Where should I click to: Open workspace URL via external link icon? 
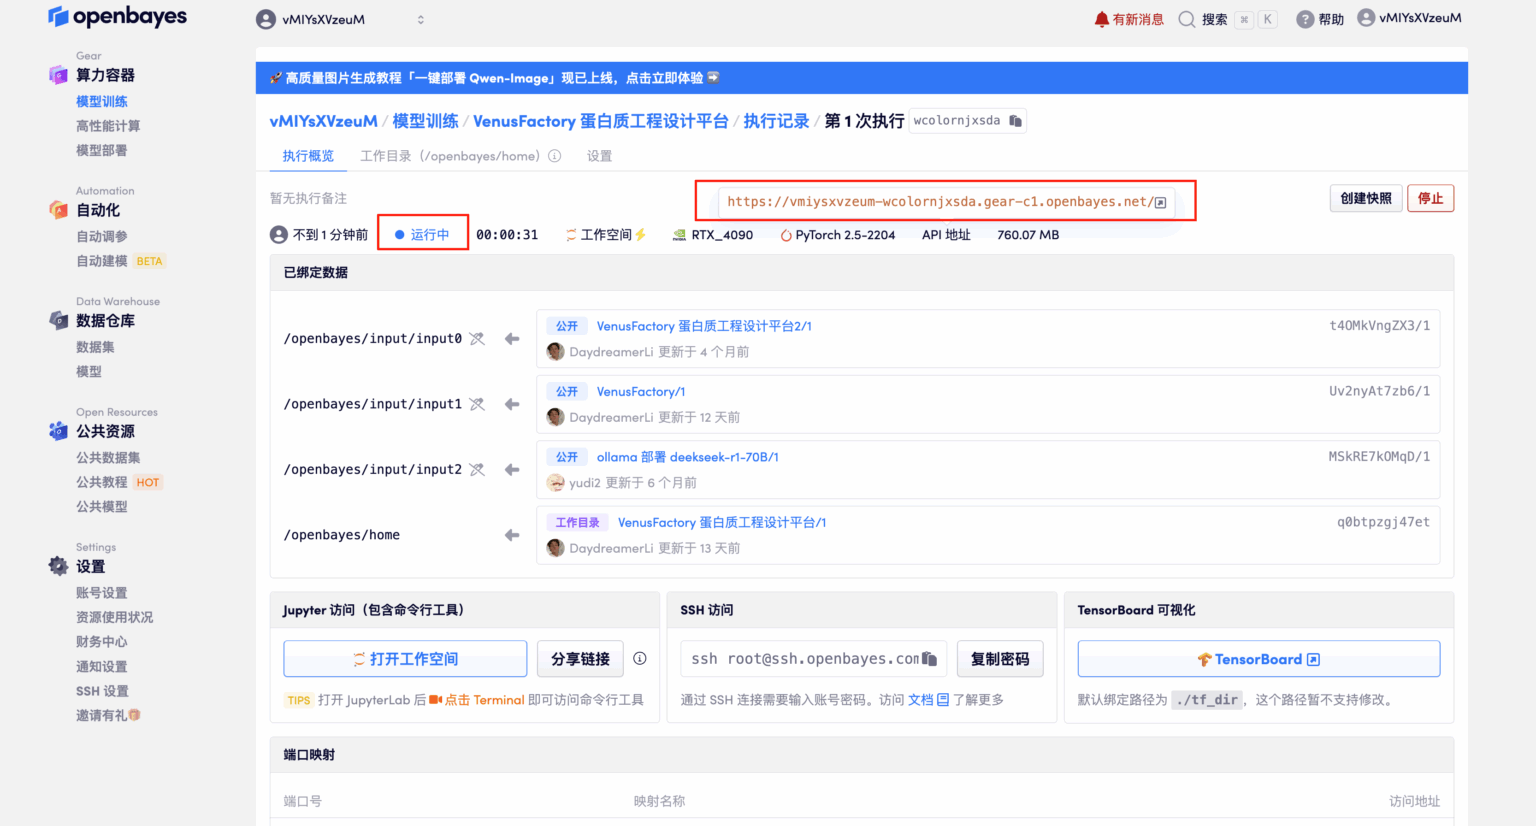pos(1161,201)
